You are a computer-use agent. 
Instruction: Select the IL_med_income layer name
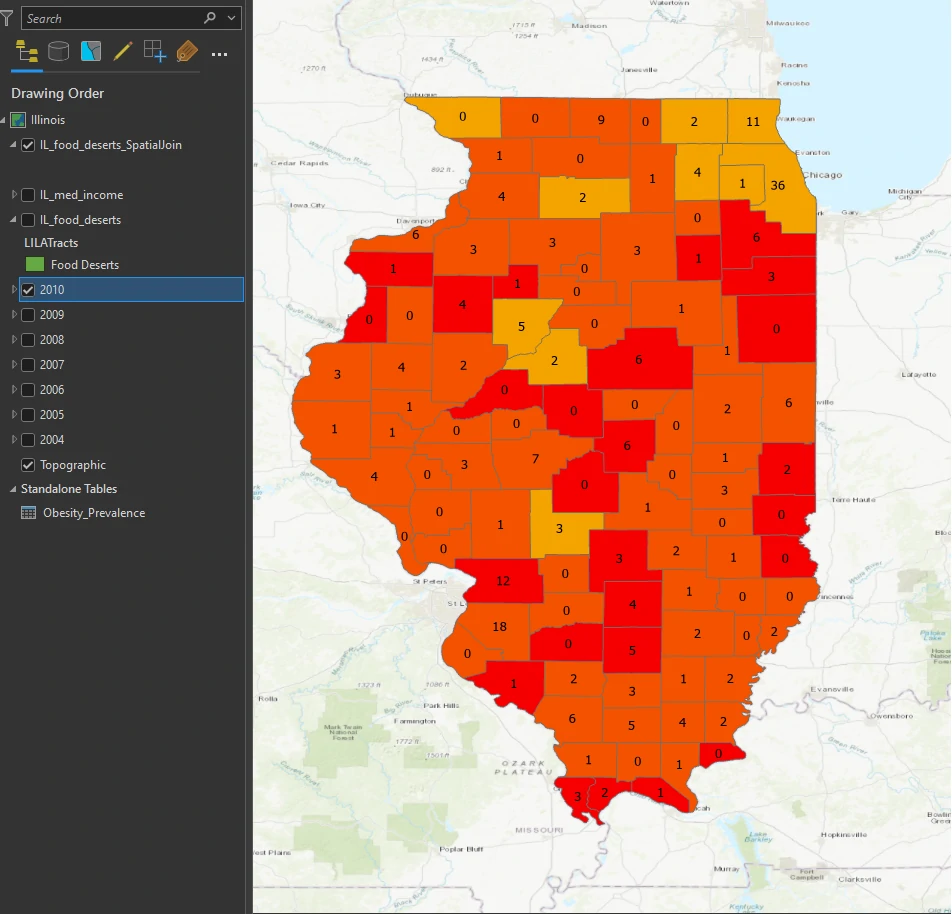click(x=81, y=195)
